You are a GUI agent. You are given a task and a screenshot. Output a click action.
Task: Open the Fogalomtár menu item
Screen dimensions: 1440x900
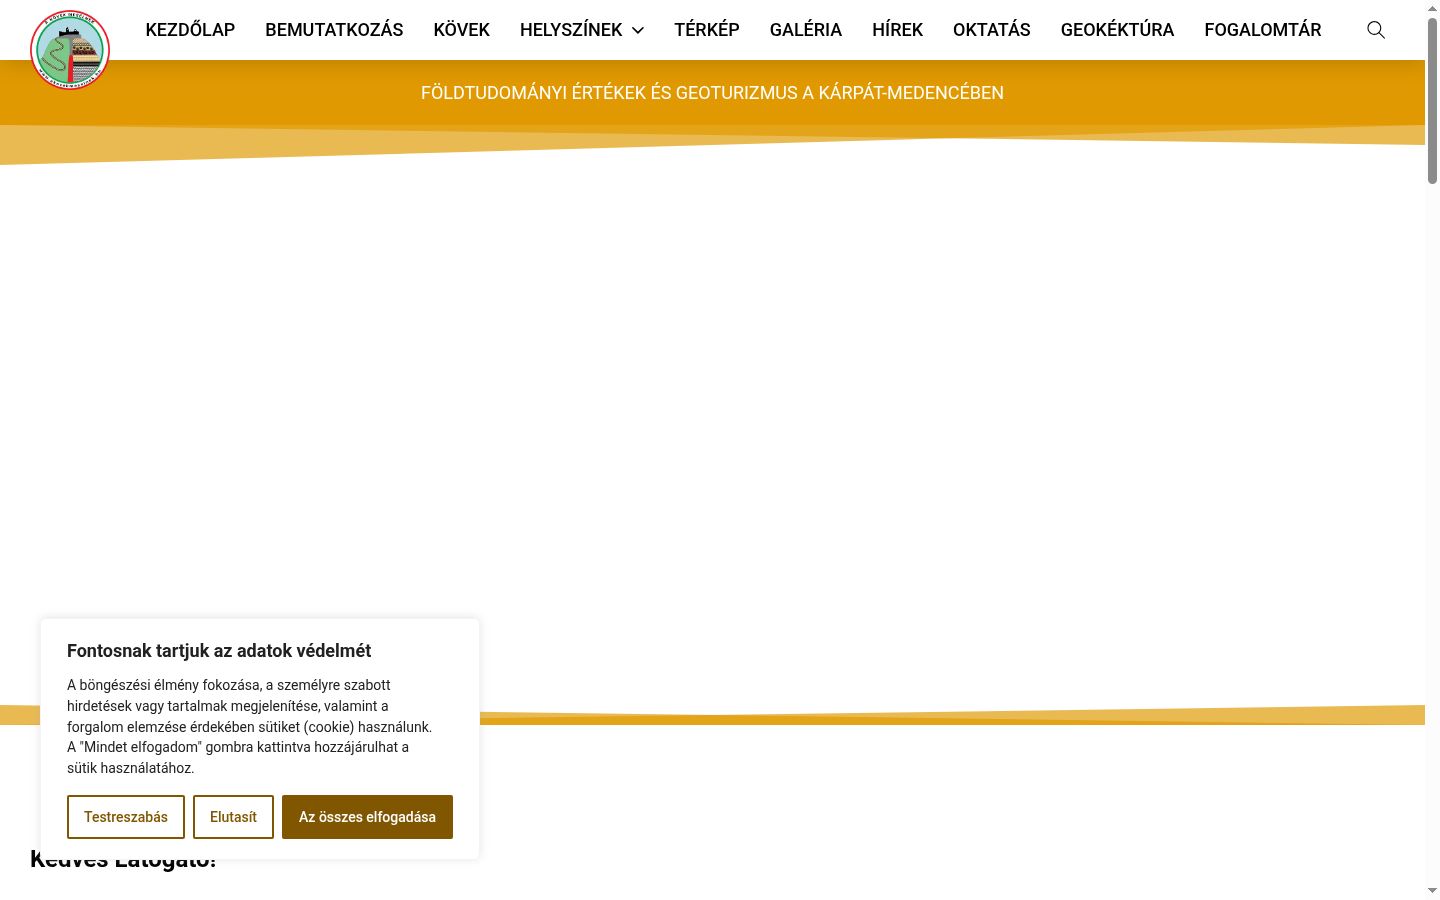pyautogui.click(x=1263, y=30)
